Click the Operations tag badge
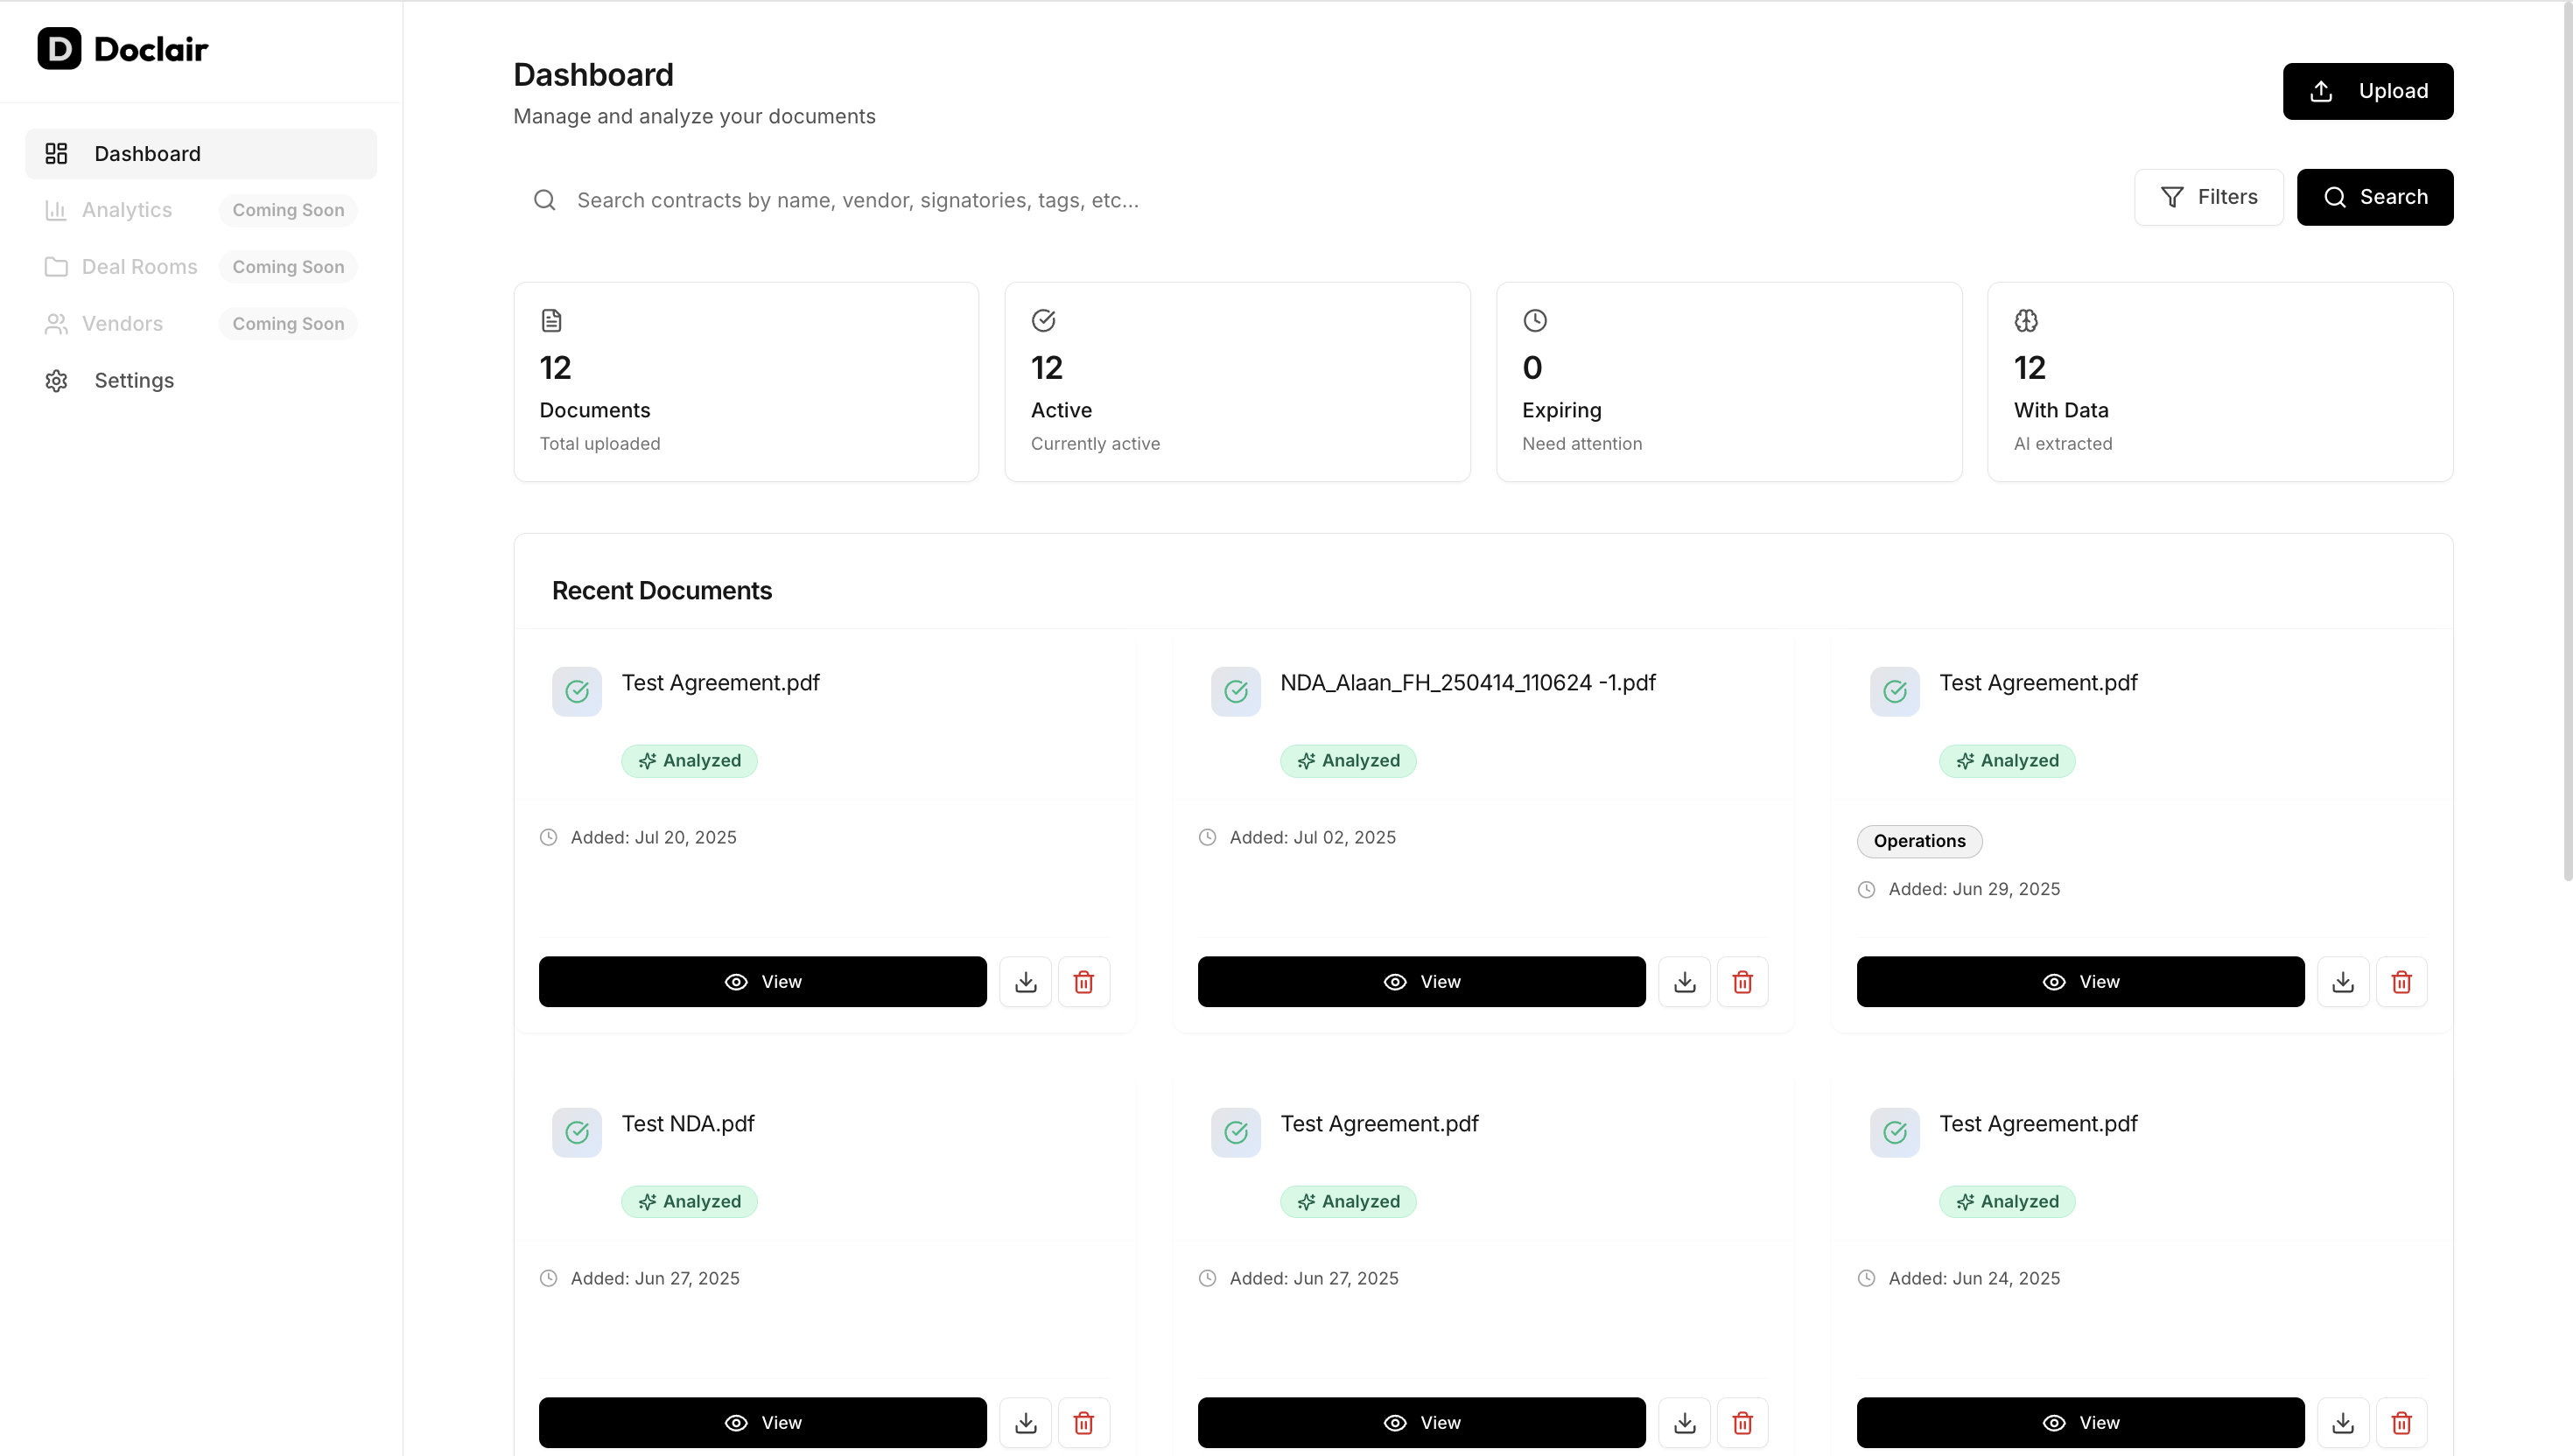2573x1456 pixels. point(1918,841)
